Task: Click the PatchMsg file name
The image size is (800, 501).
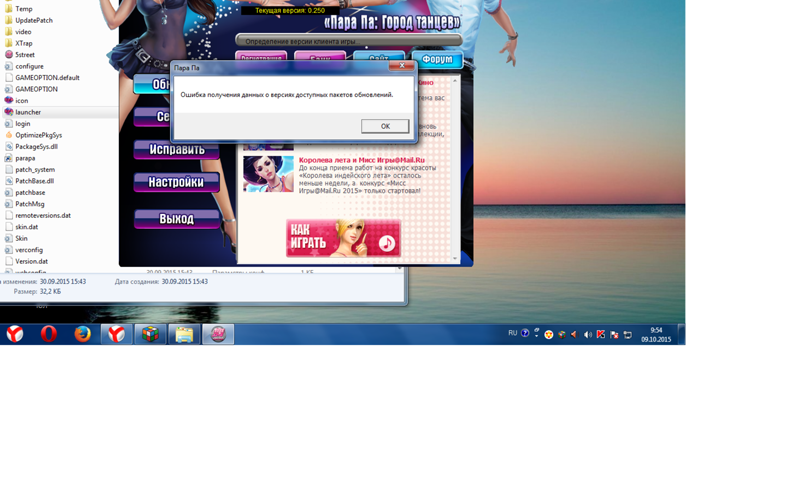Action: click(x=30, y=204)
